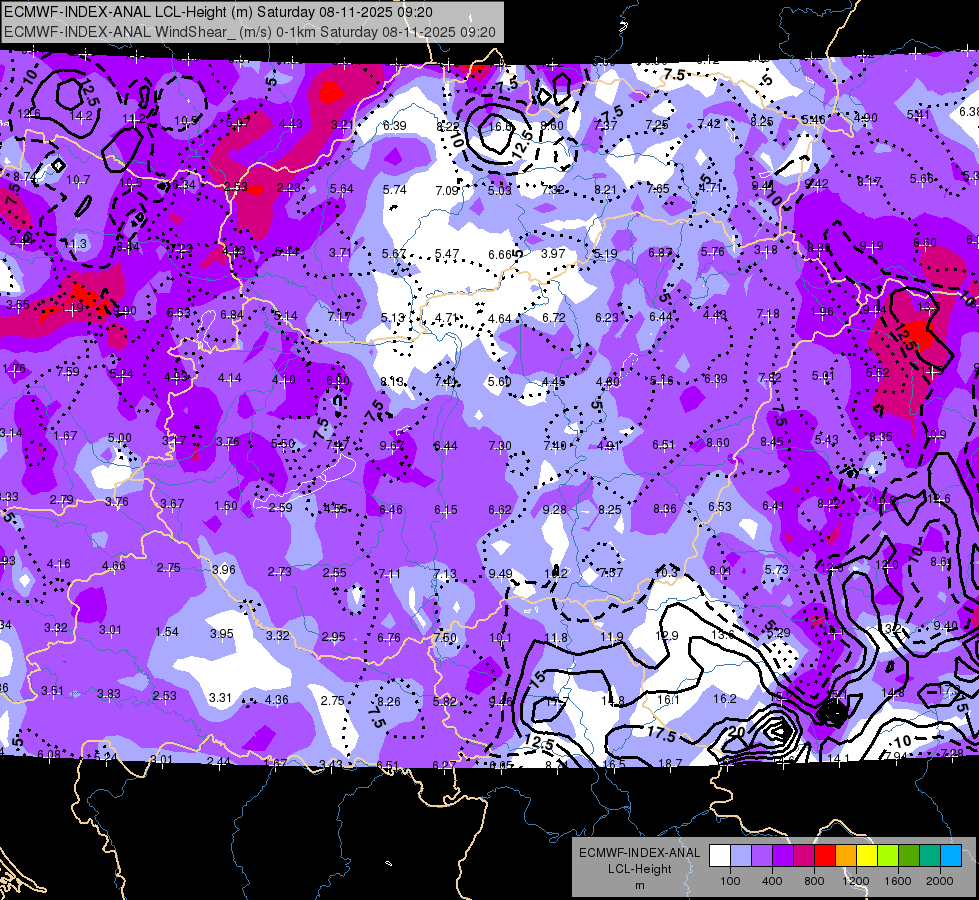Select the white legend color swatch
Screen dimensions: 979x900
tap(720, 856)
